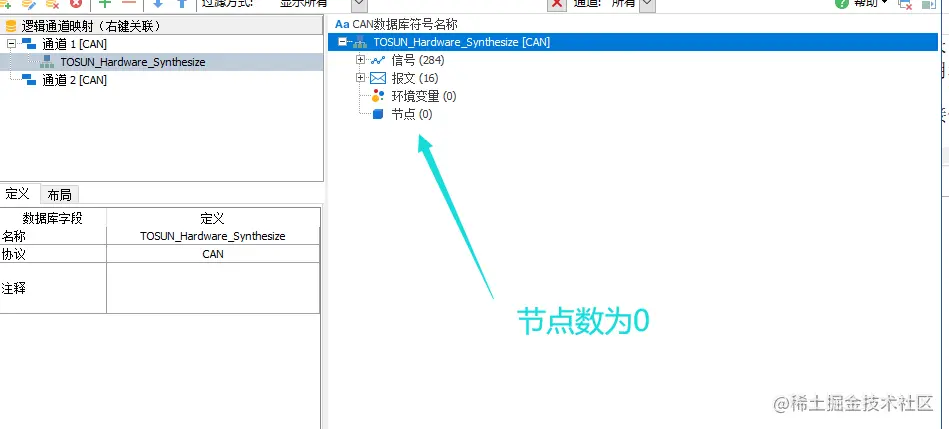
Task: Click the blue move-down arrow icon
Action: click(x=158, y=4)
